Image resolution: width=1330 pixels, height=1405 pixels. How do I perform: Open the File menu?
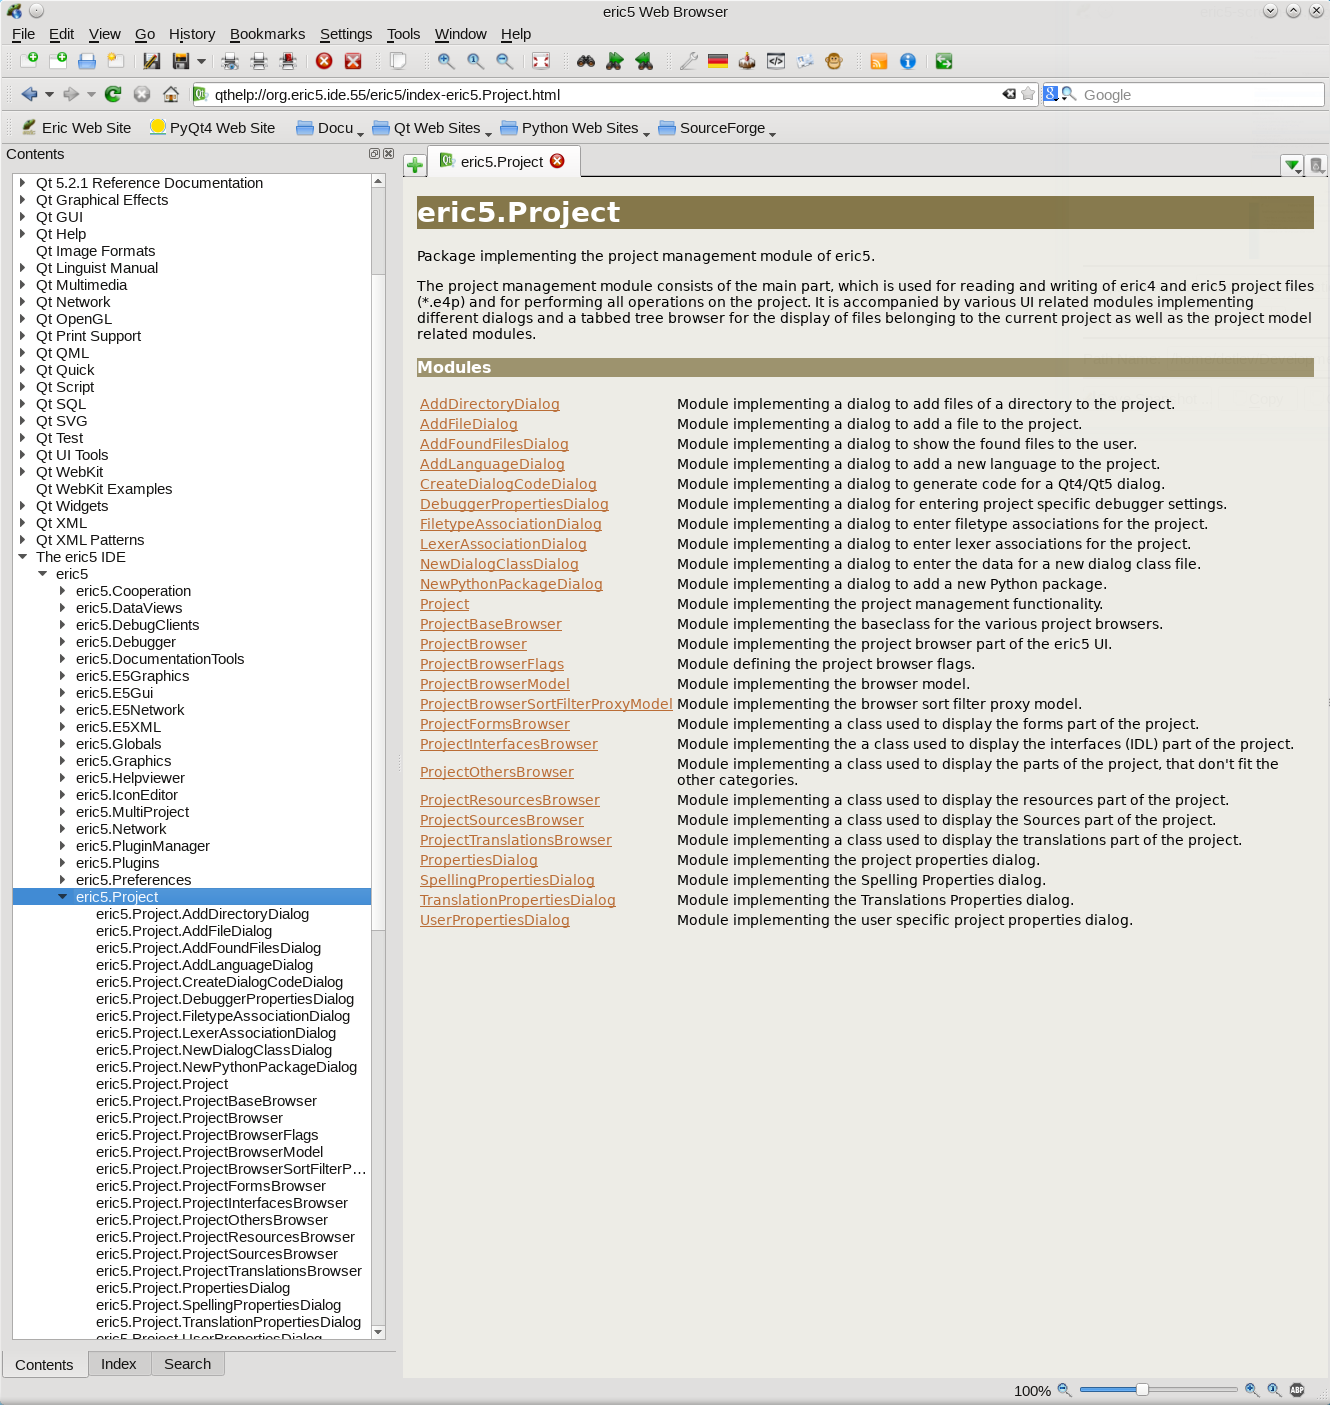point(23,34)
